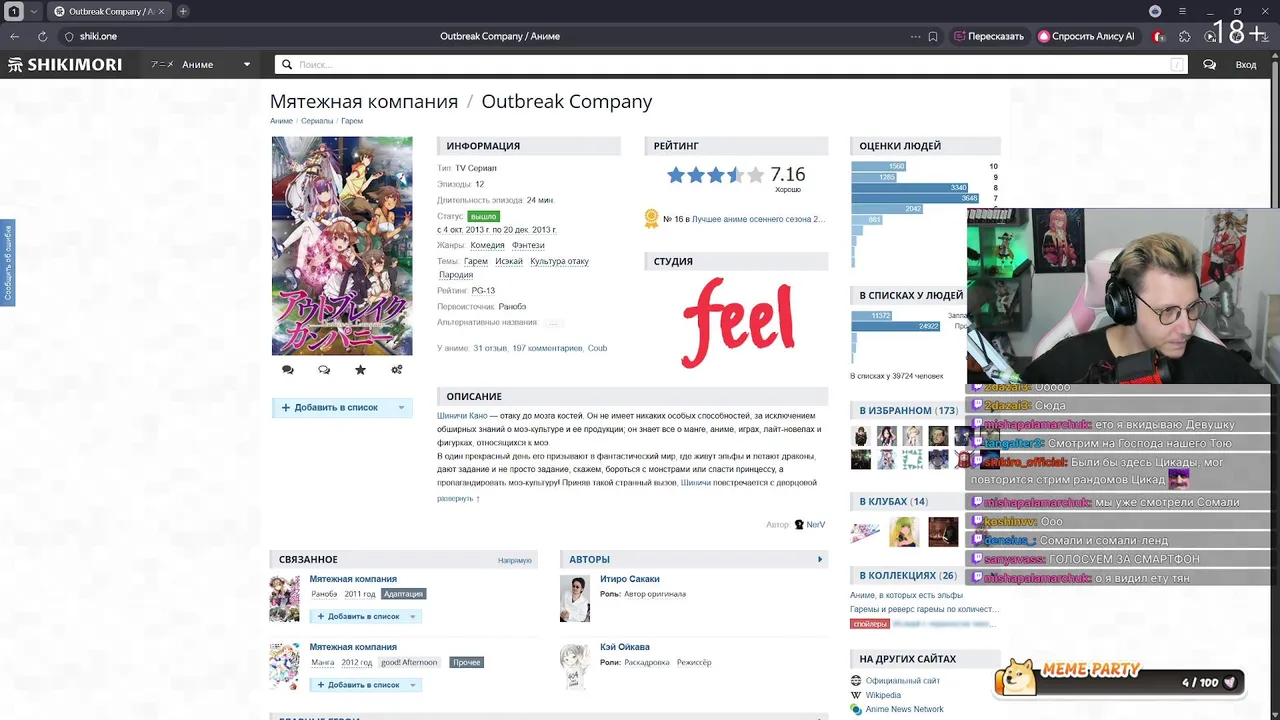Click the Кэй Ойкава portrait thumbnail

click(575, 667)
